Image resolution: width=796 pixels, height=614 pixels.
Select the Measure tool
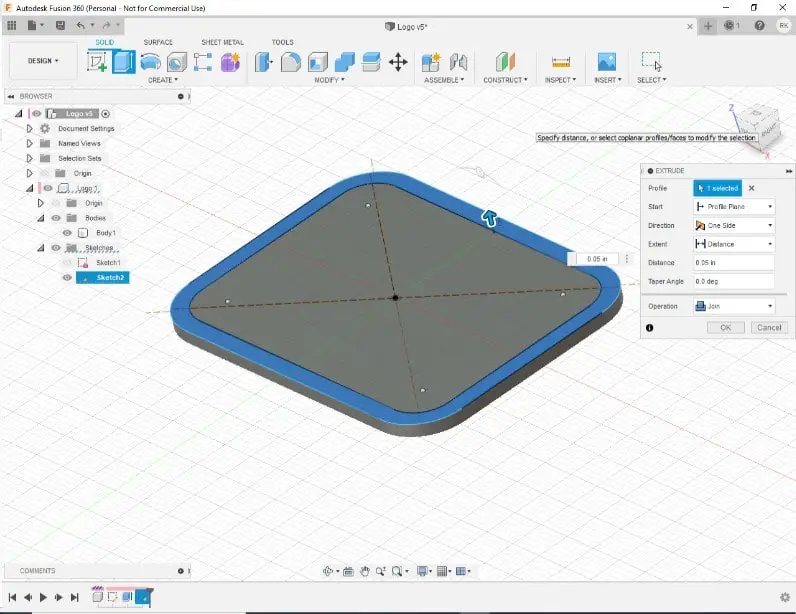pos(560,62)
